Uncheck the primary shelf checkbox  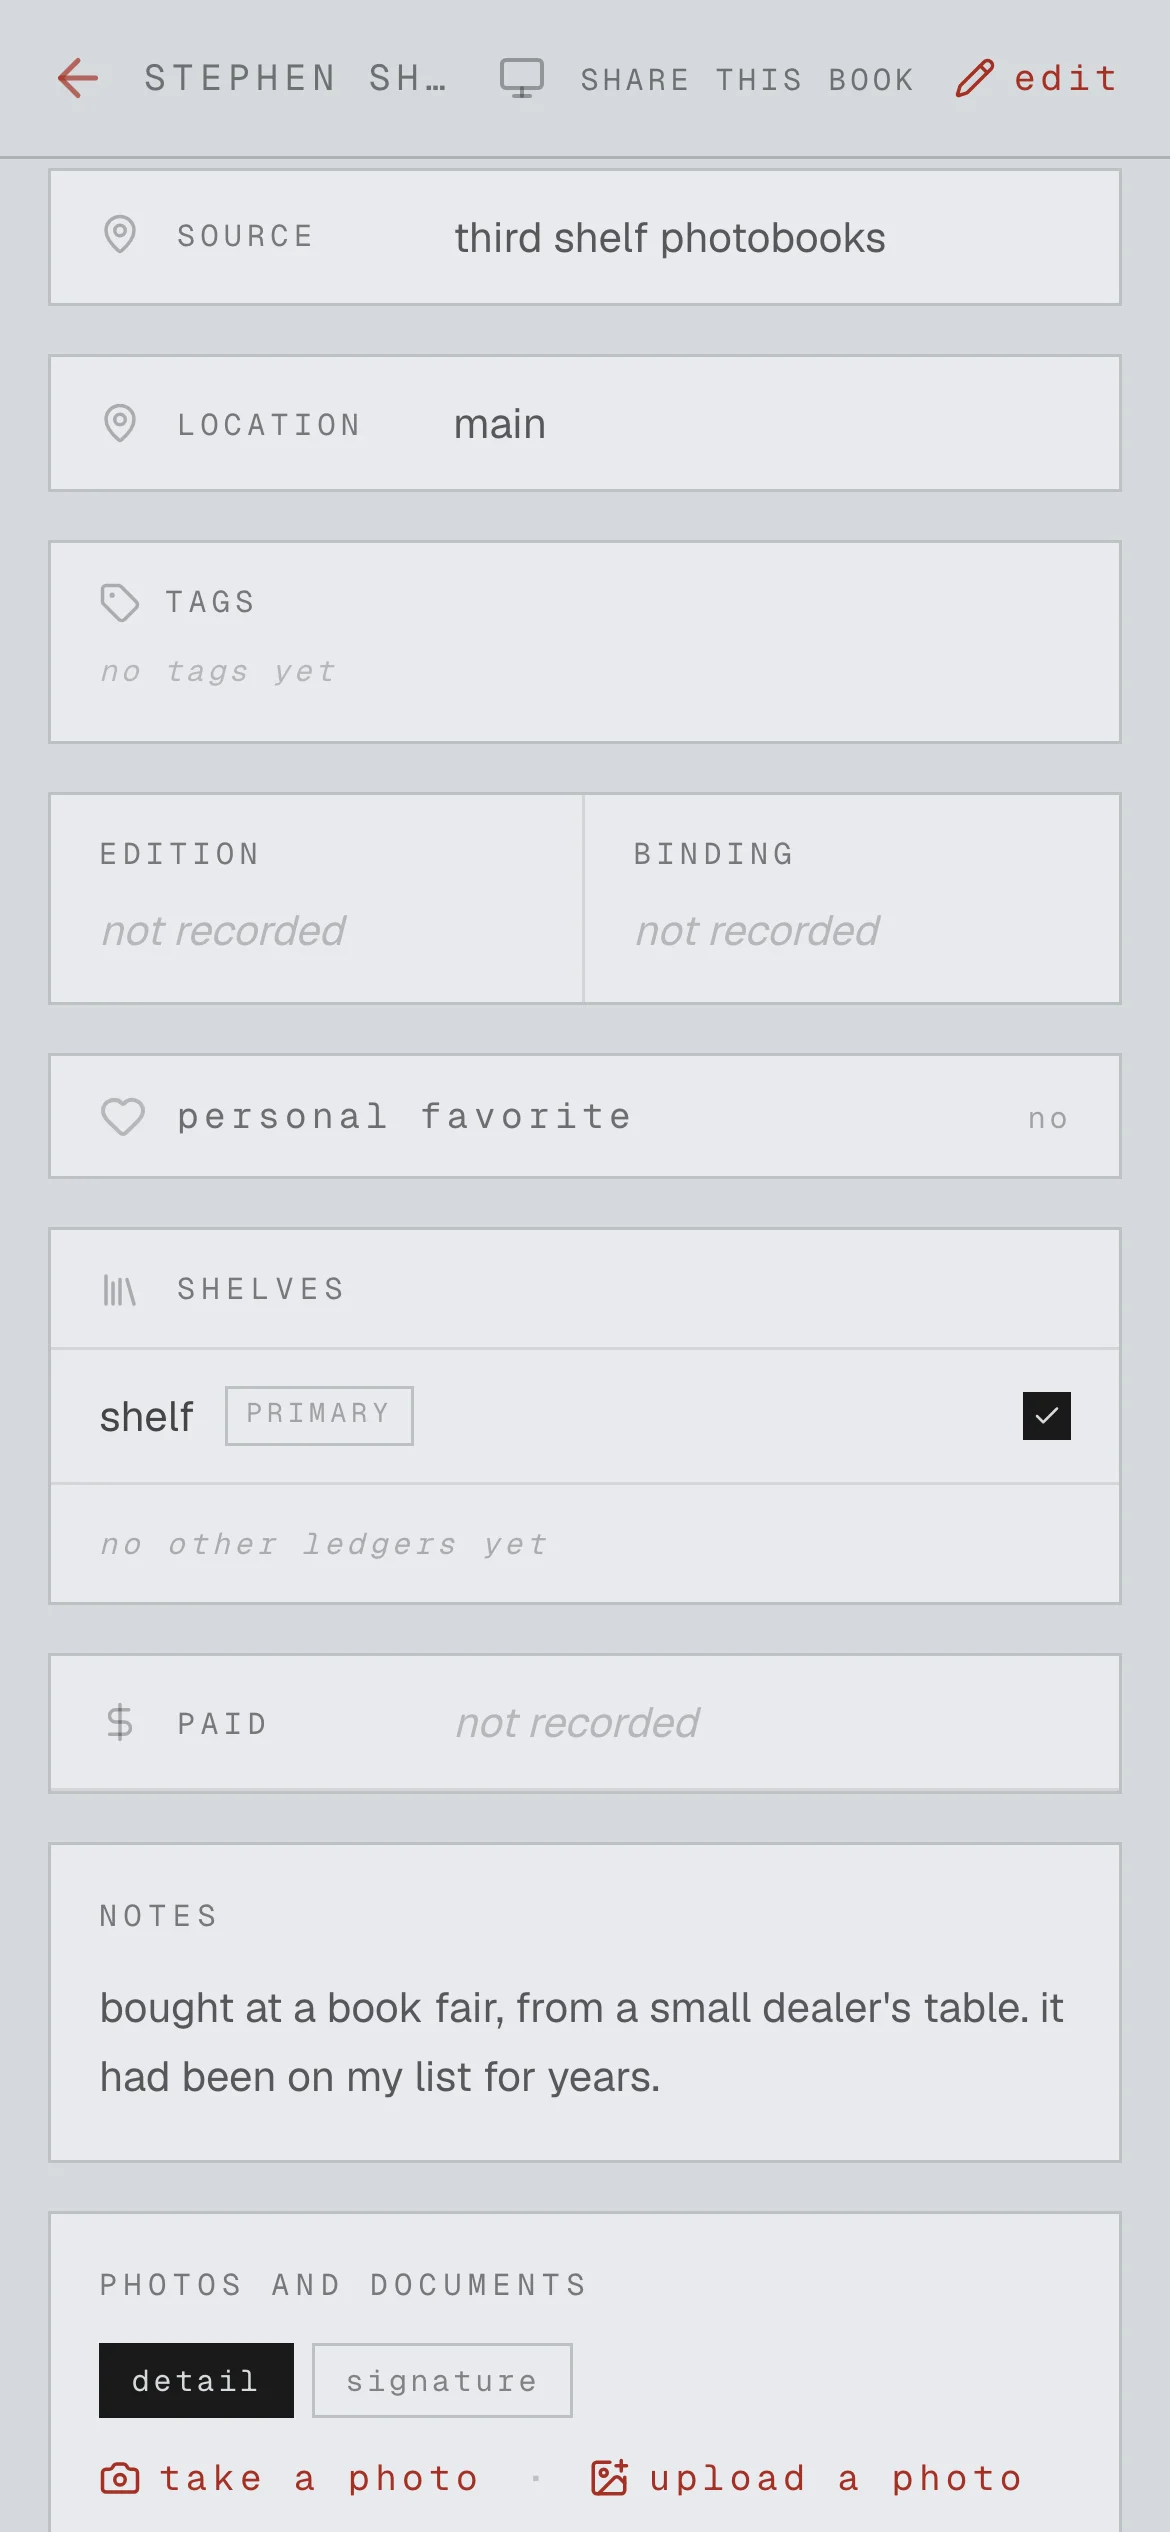[1047, 1416]
